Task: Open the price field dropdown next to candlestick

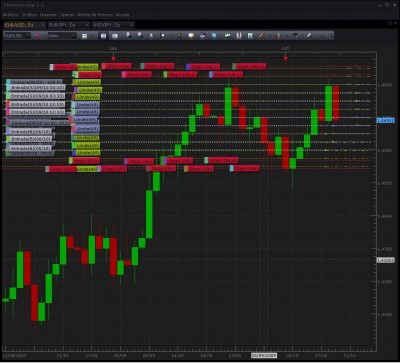Action: pos(62,36)
